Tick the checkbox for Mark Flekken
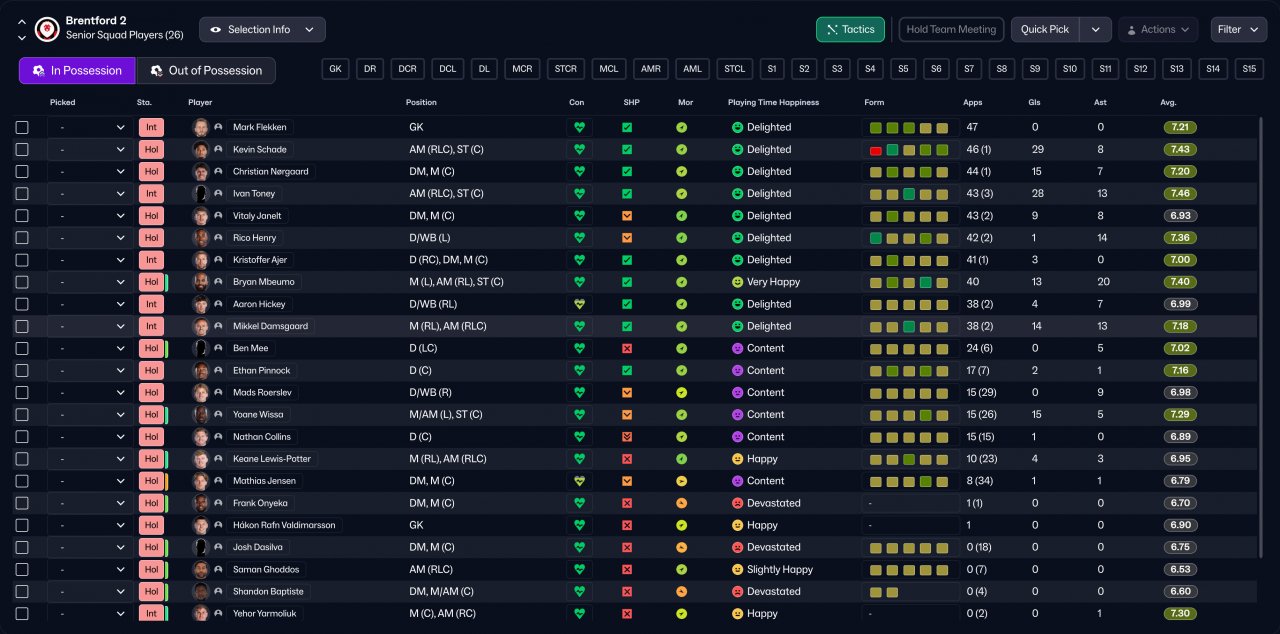Viewport: 1280px width, 634px height. 22,128
